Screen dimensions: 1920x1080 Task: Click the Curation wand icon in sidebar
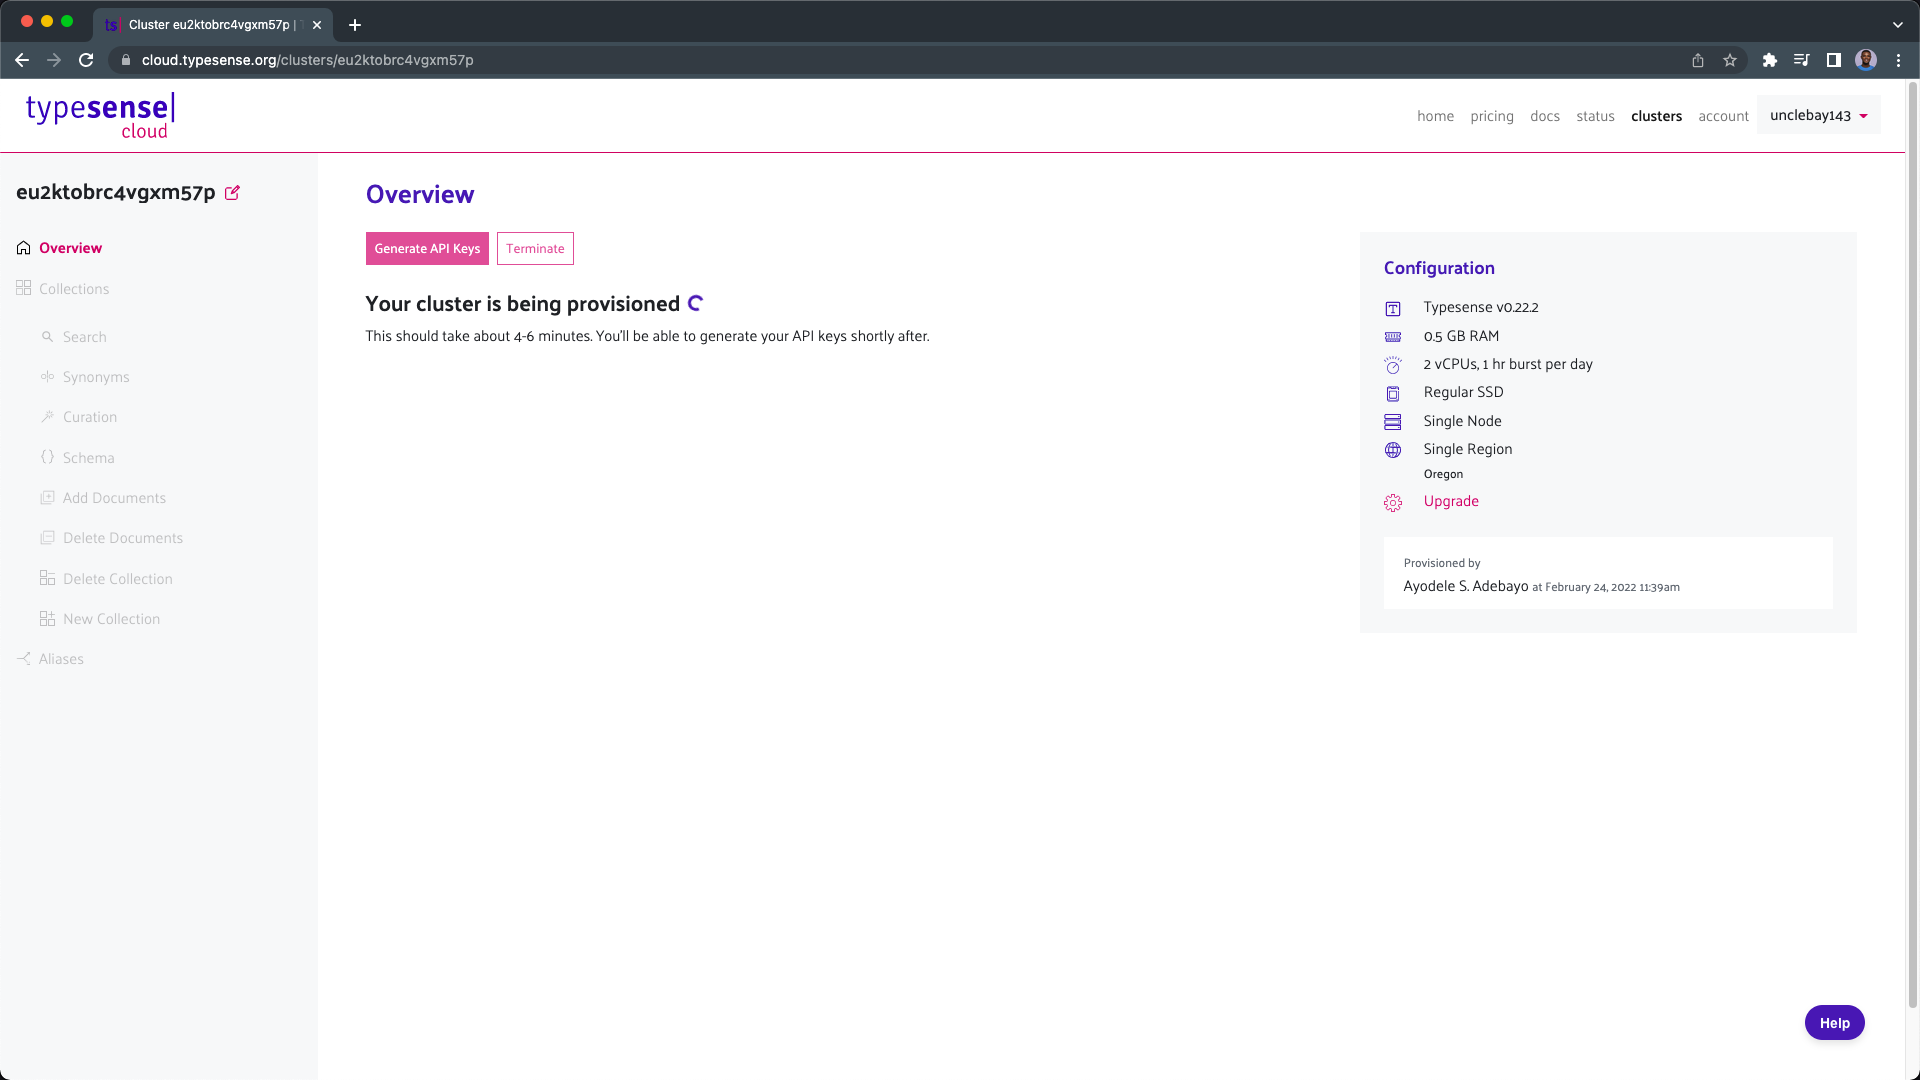click(47, 417)
